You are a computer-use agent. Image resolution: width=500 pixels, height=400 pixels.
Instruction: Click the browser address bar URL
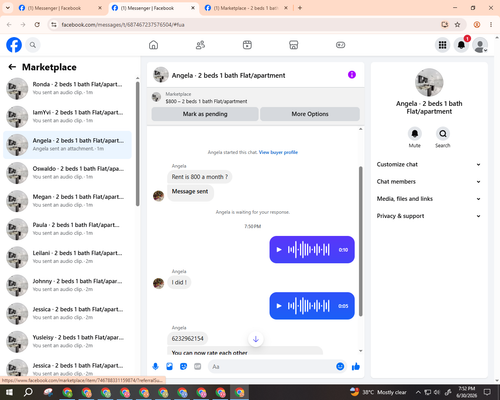click(x=123, y=25)
